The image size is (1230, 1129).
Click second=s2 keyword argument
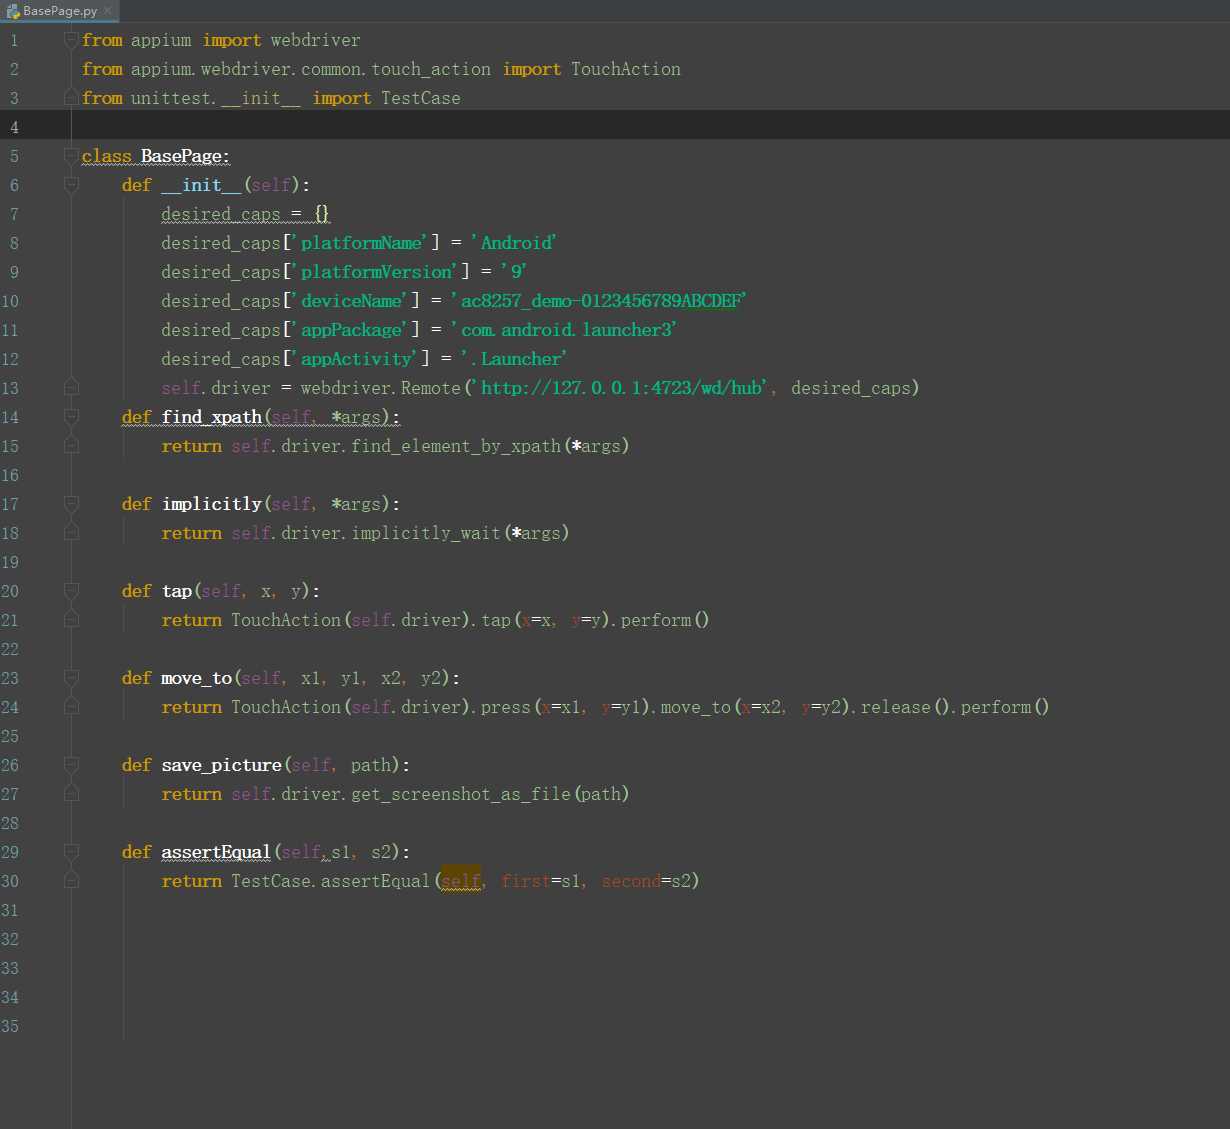[646, 881]
